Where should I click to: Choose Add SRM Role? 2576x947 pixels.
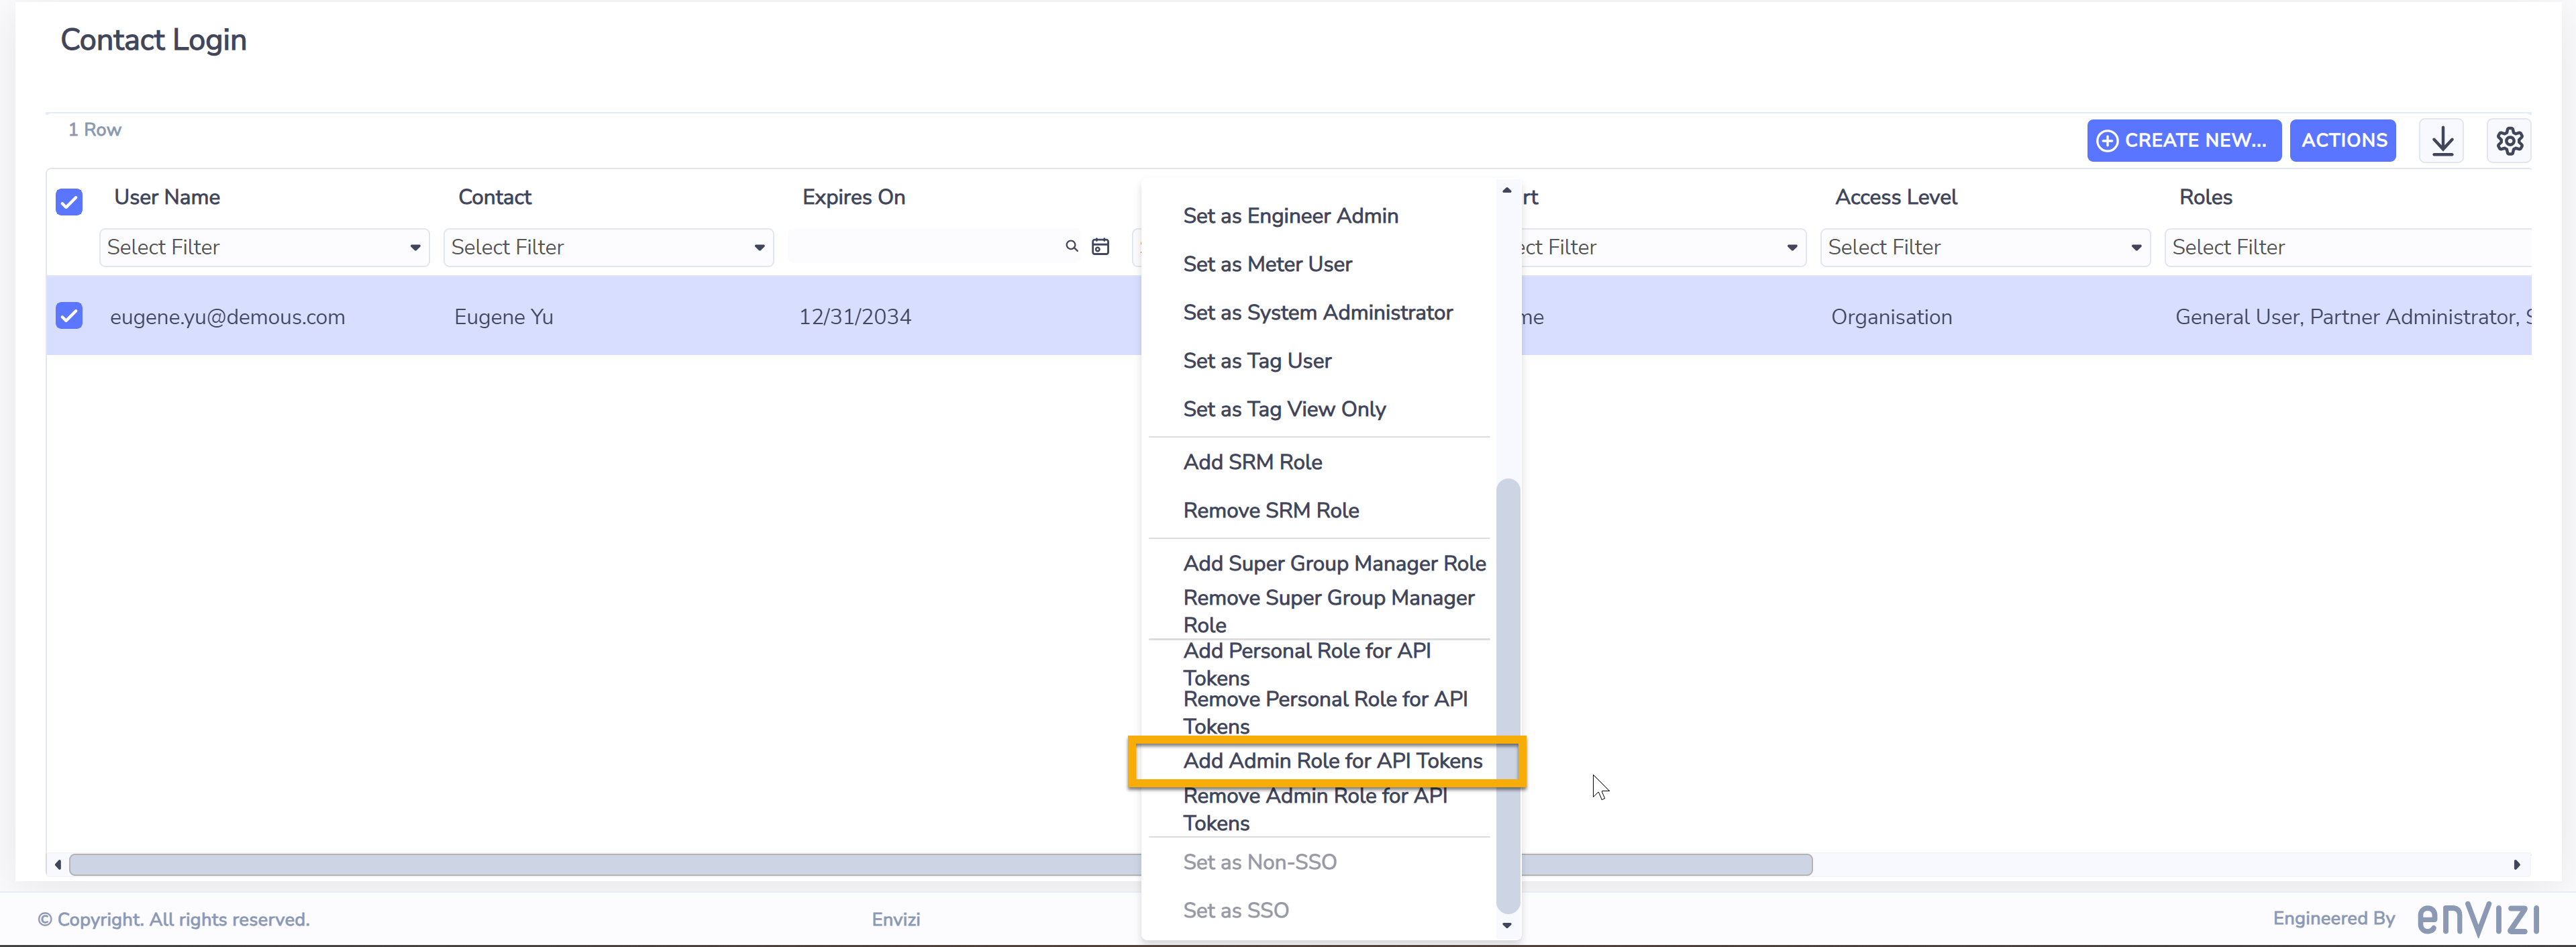(x=1252, y=462)
